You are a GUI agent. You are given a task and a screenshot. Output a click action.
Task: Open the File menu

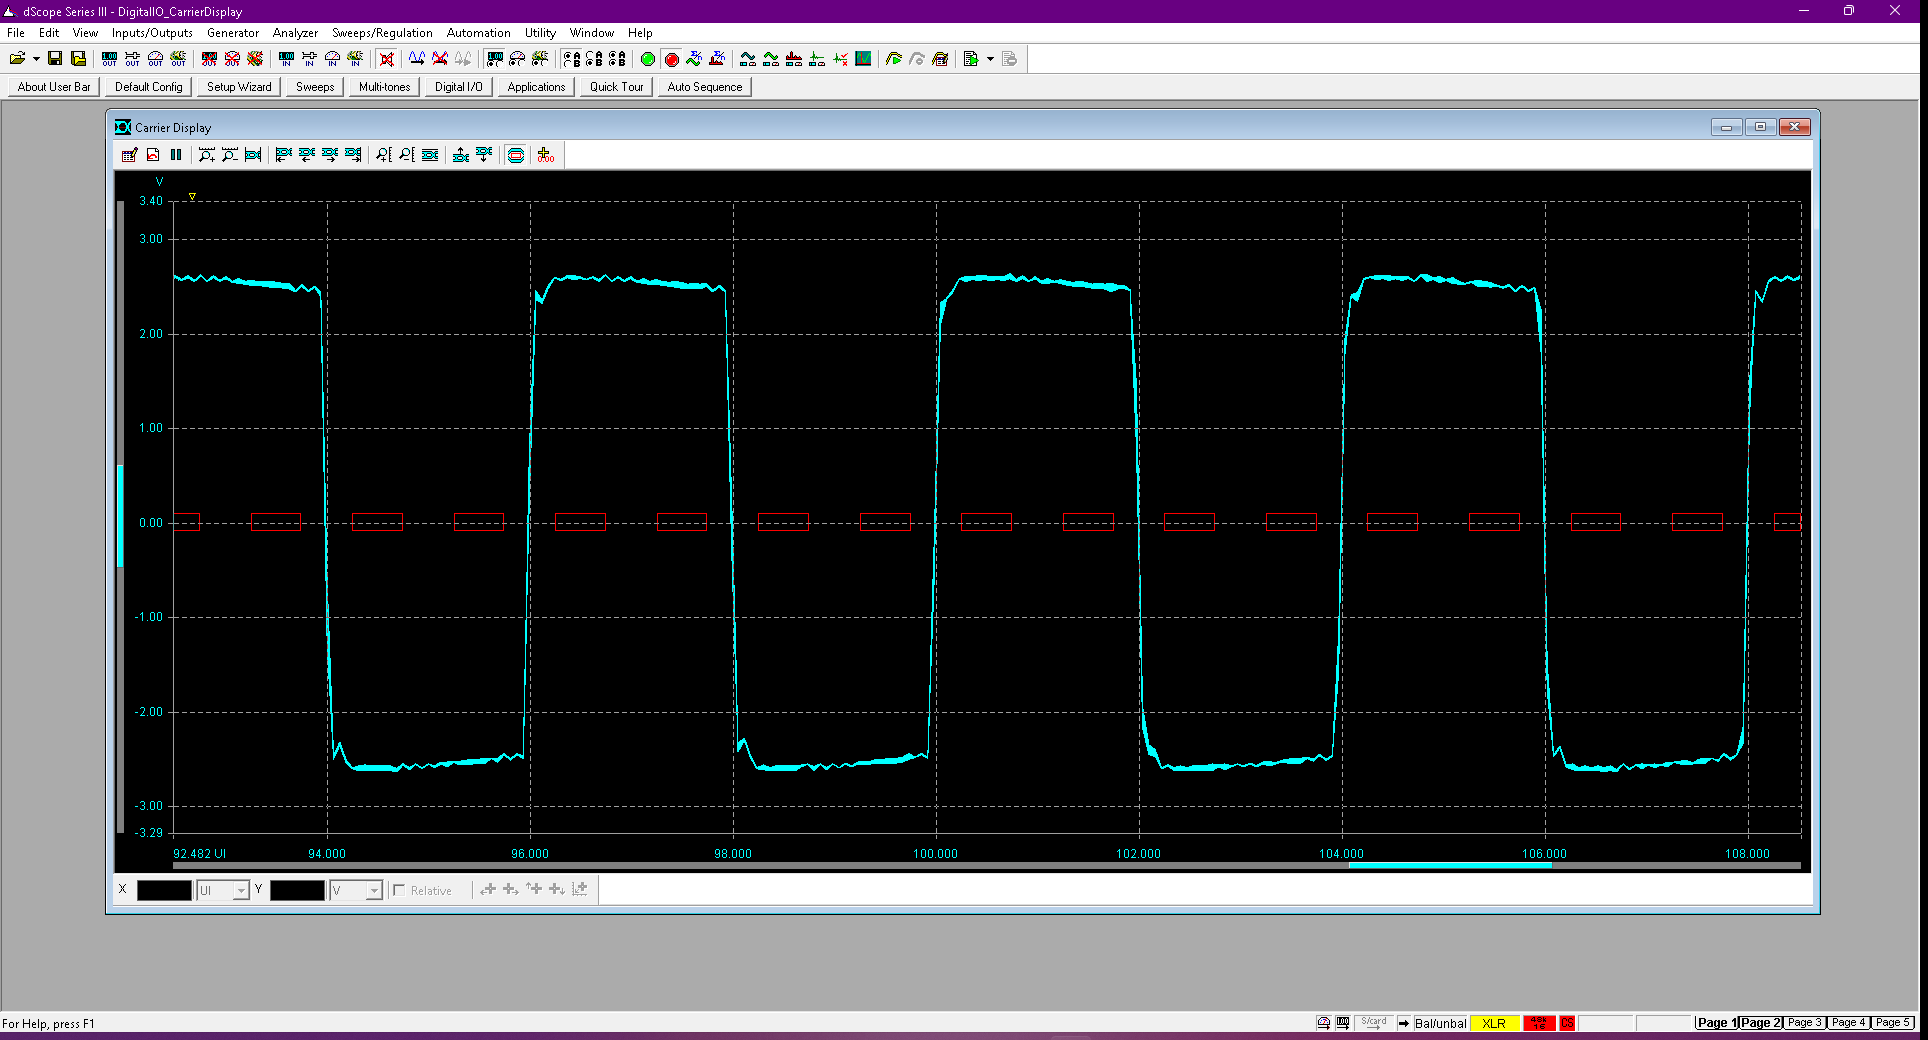(16, 33)
